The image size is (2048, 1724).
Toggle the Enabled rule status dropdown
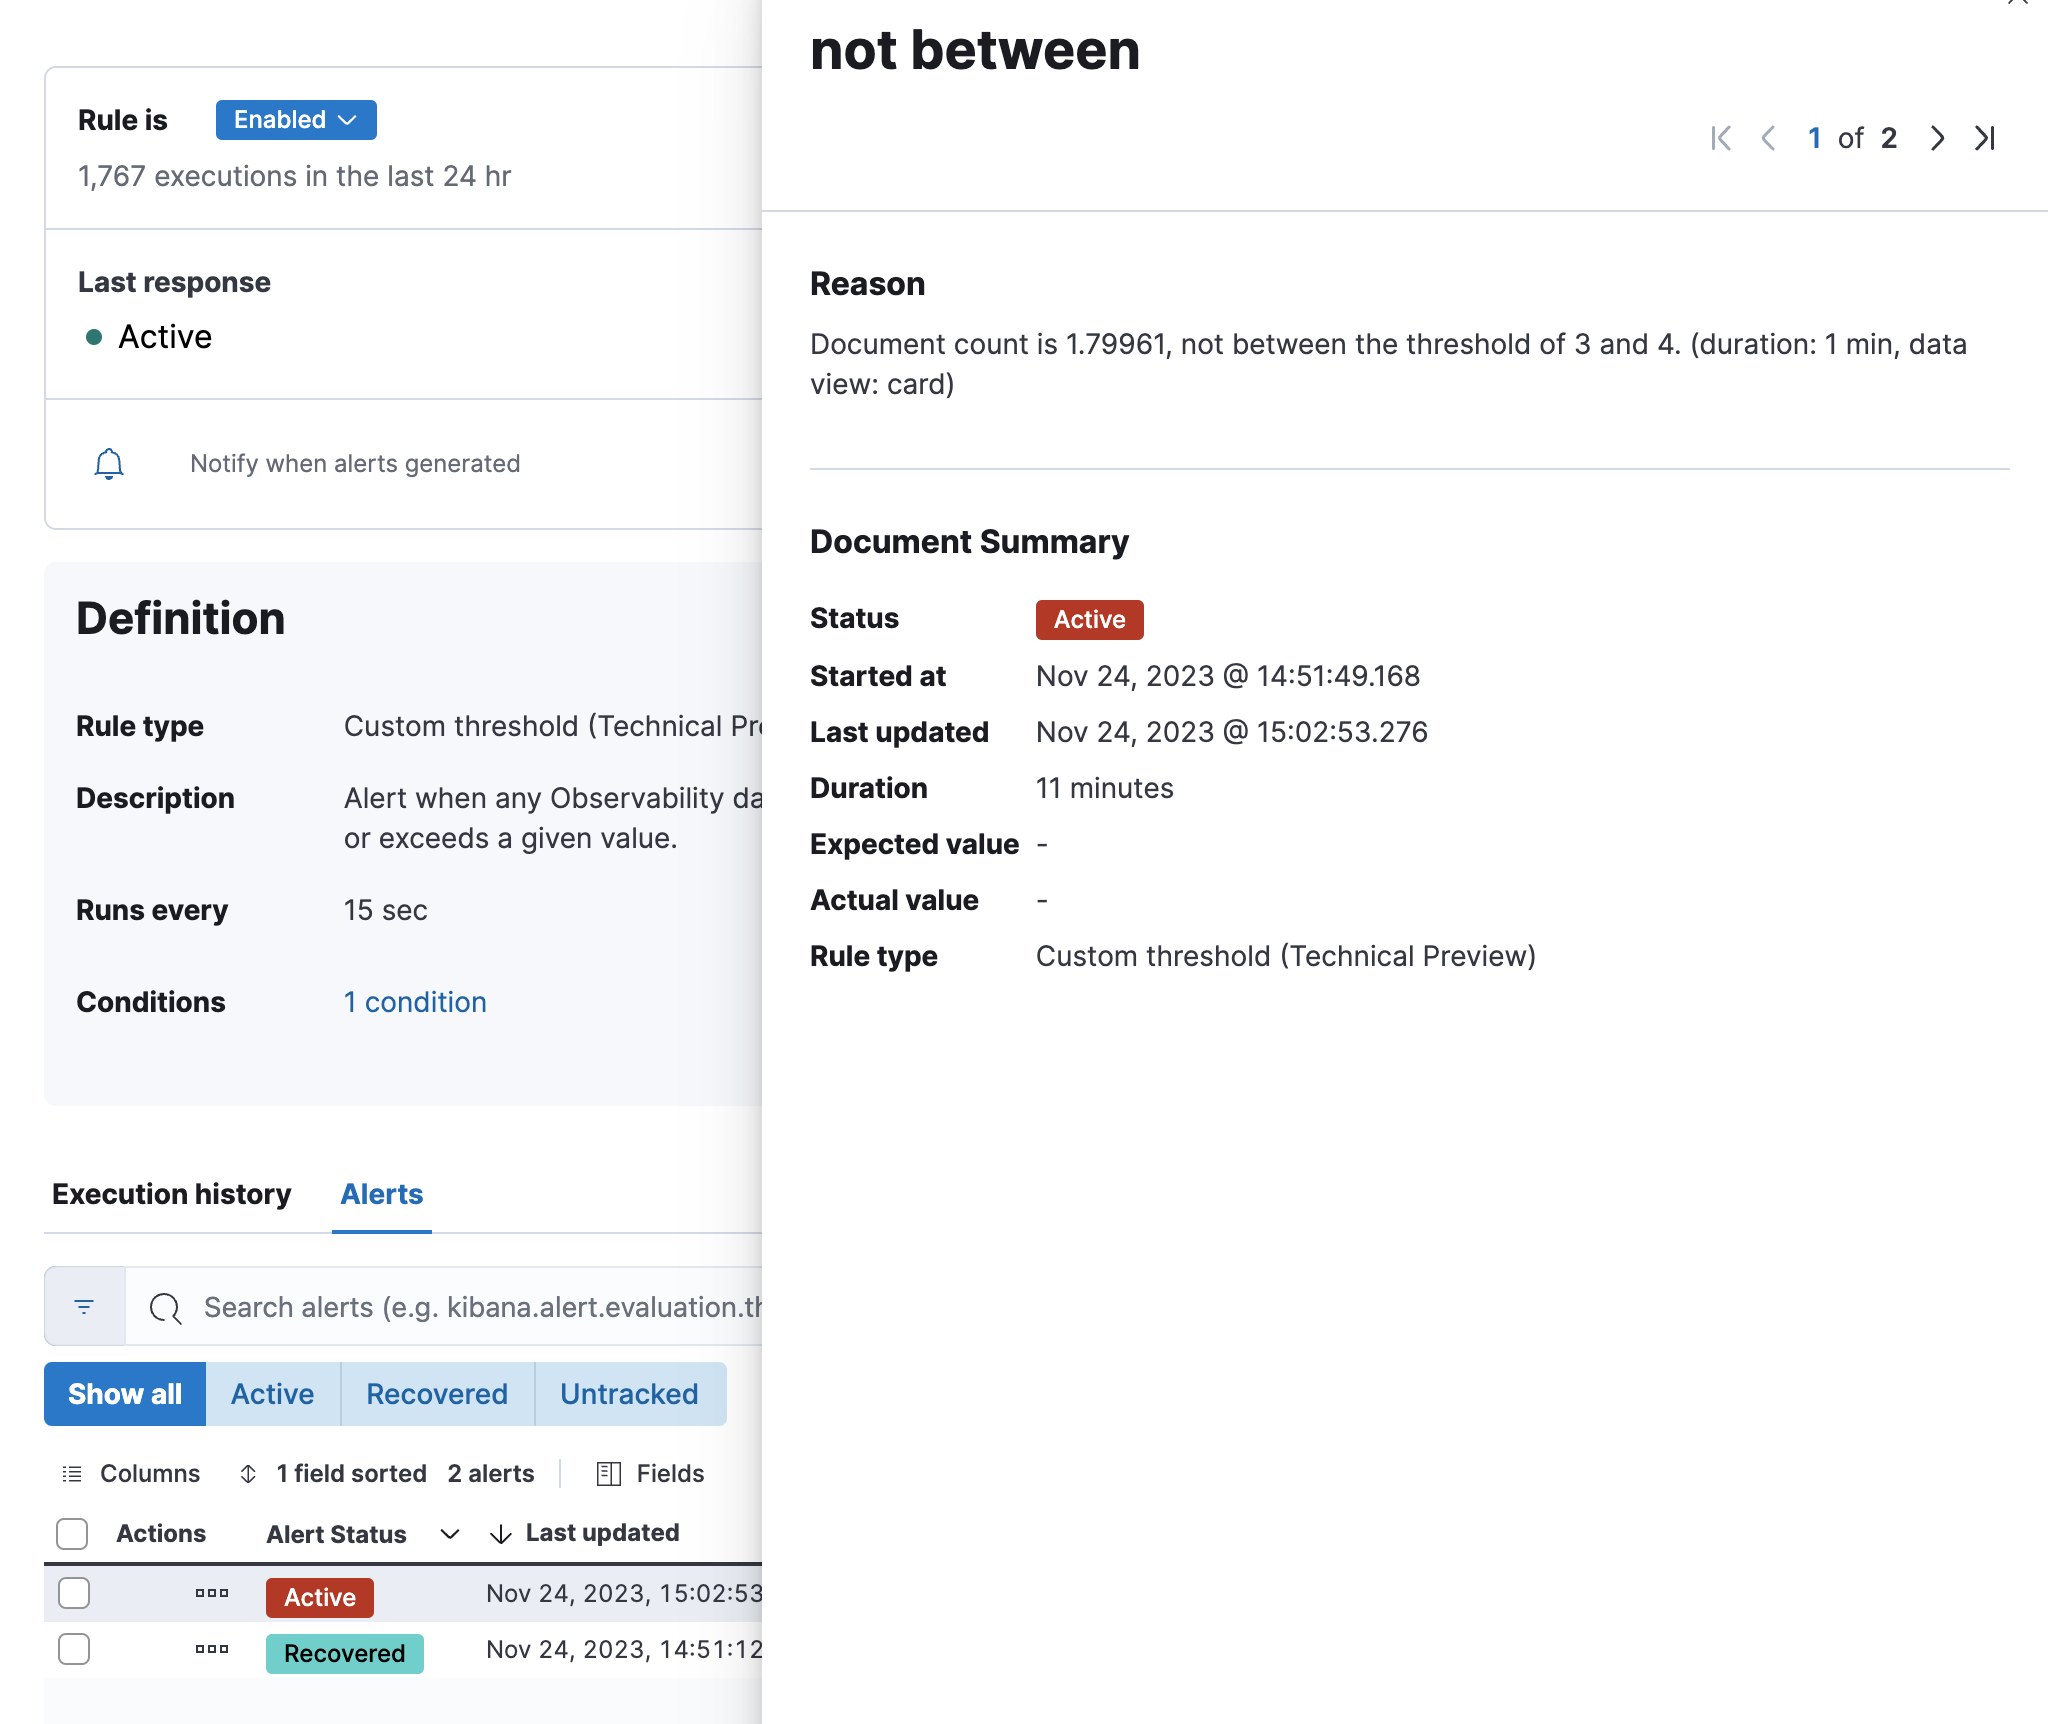pyautogui.click(x=292, y=120)
